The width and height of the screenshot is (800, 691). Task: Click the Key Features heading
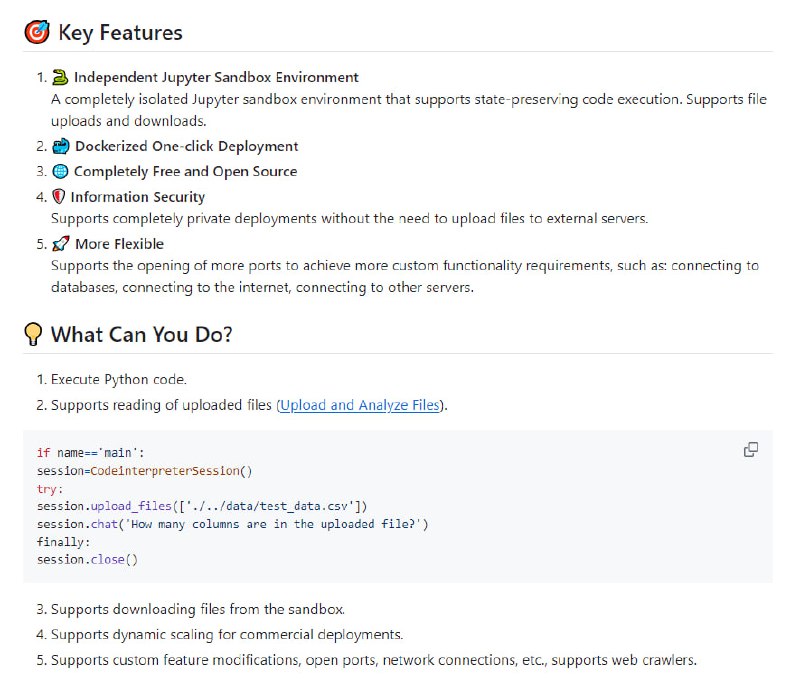120,33
